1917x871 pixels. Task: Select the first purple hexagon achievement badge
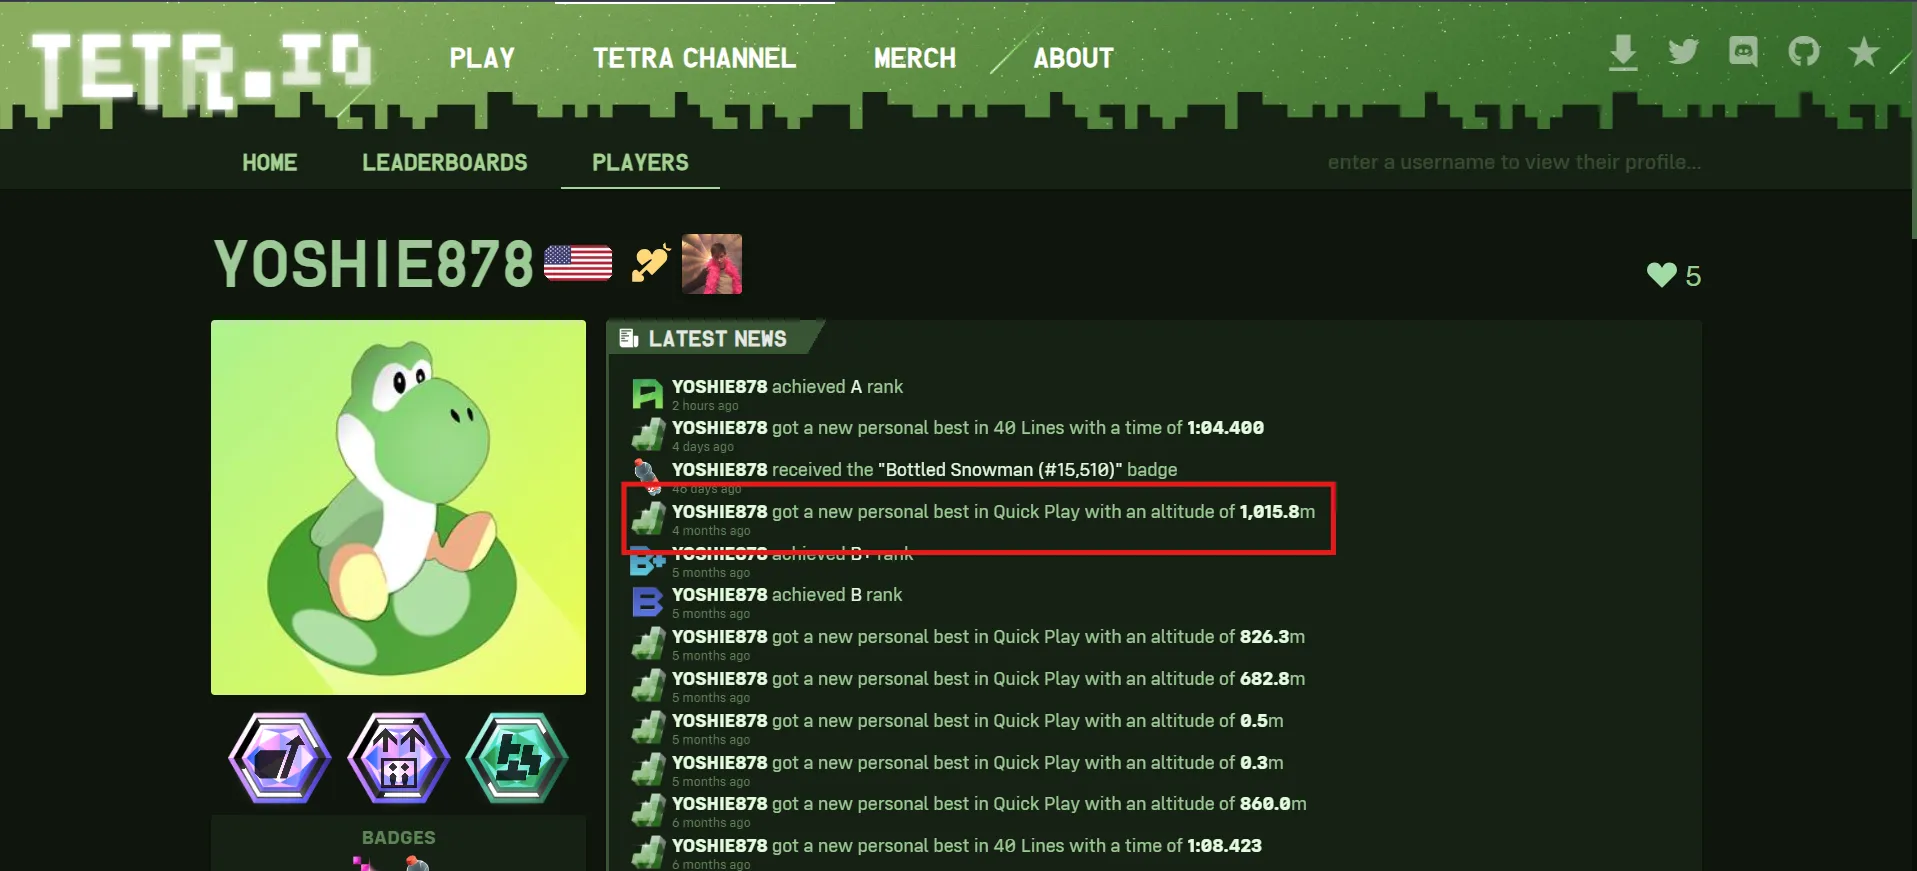[279, 757]
